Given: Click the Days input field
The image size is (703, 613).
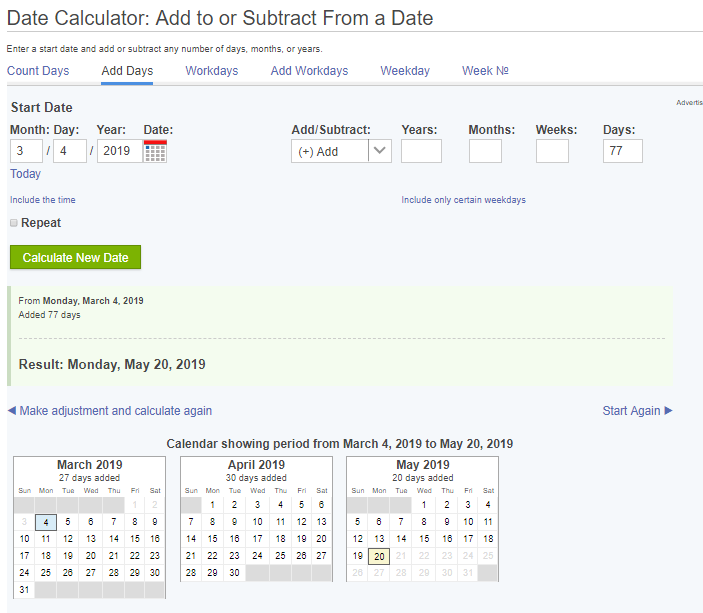Looking at the screenshot, I should coord(622,151).
